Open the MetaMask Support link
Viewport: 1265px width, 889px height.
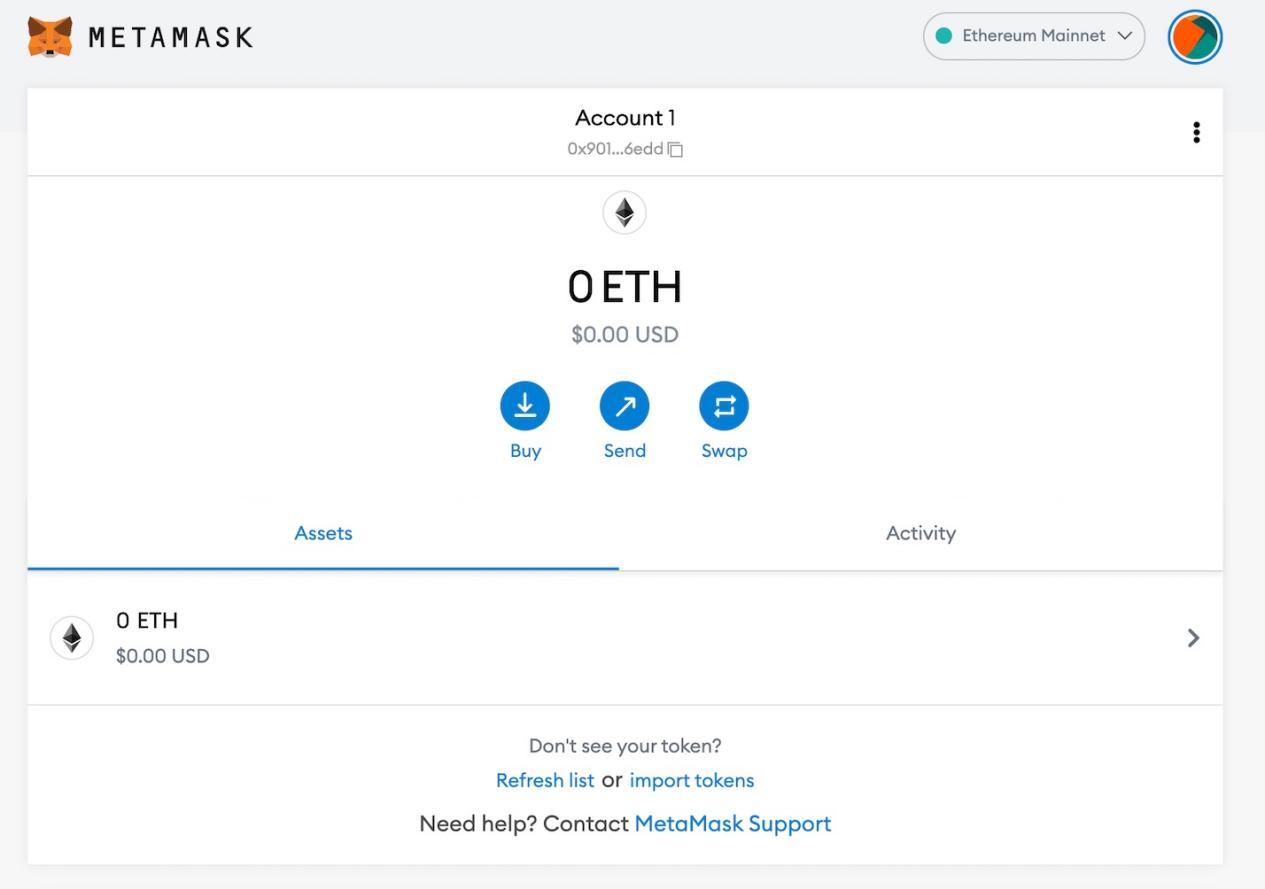[x=733, y=824]
